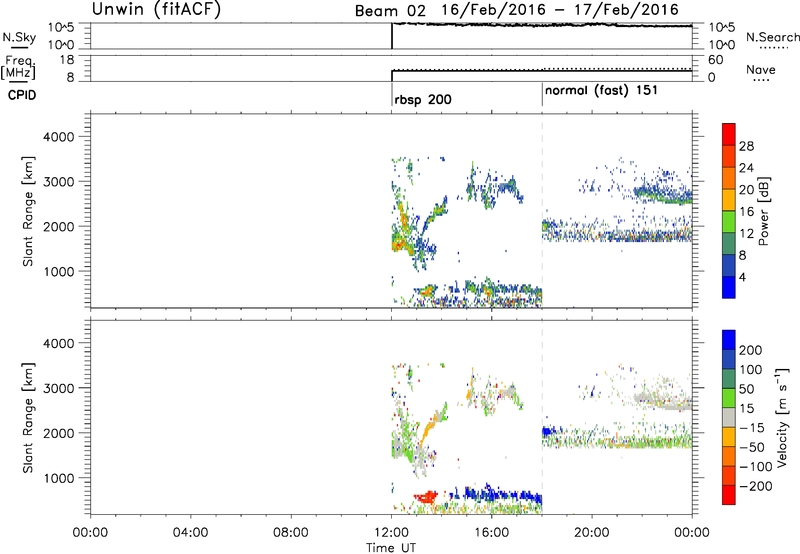
Task: Click the Velocity scale value '-15'
Action: click(751, 428)
